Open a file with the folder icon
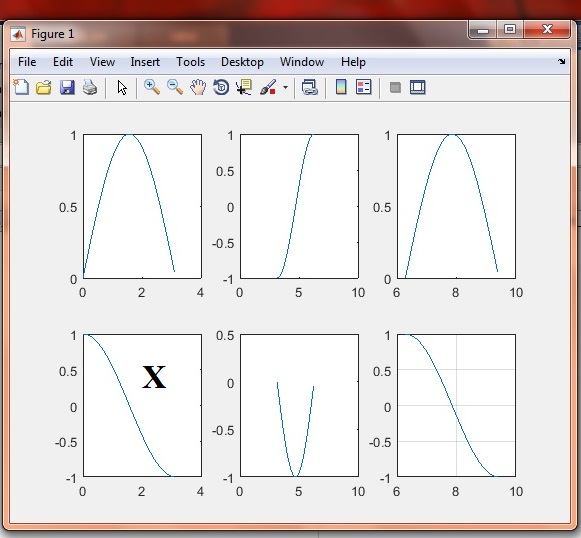581x538 pixels. click(44, 88)
